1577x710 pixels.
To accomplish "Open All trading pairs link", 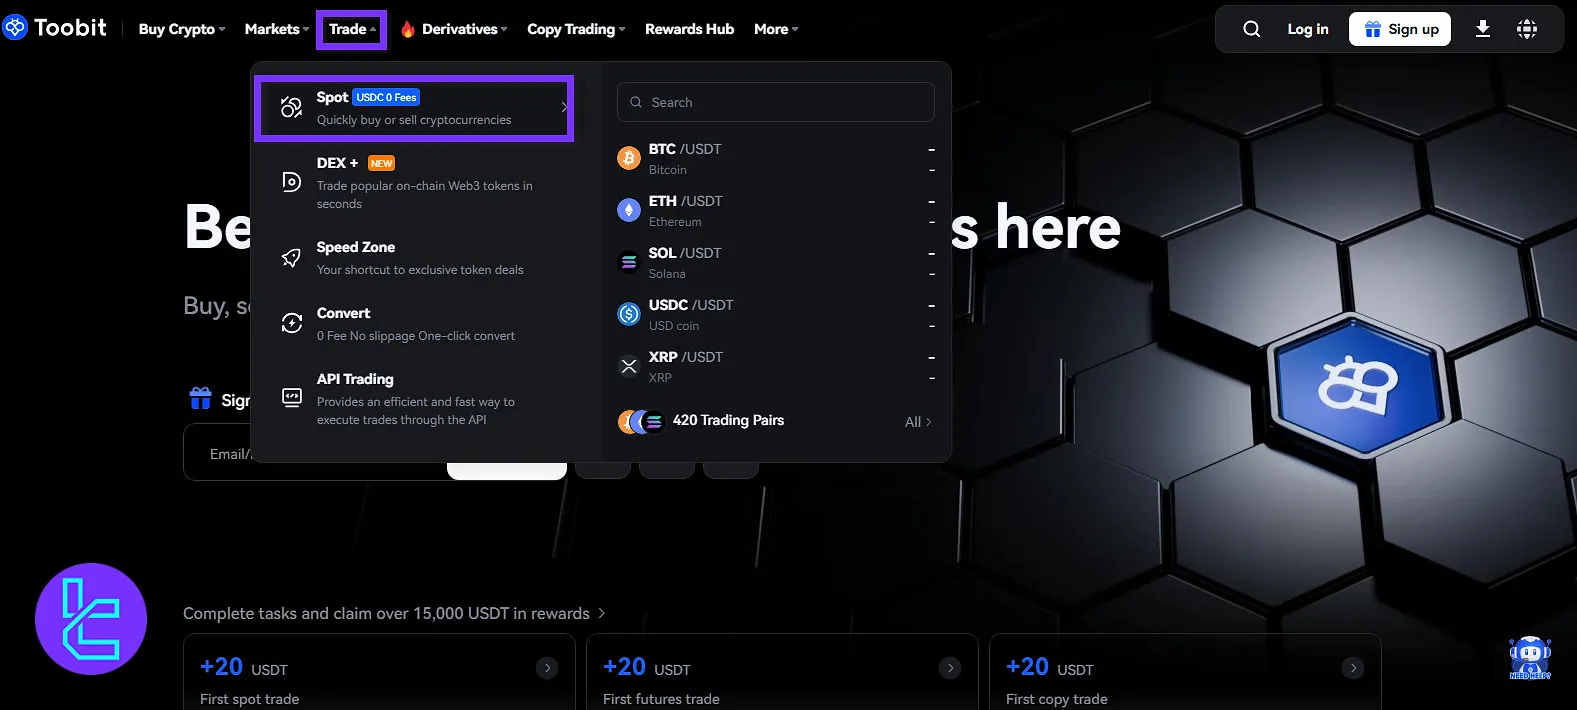I will point(918,422).
